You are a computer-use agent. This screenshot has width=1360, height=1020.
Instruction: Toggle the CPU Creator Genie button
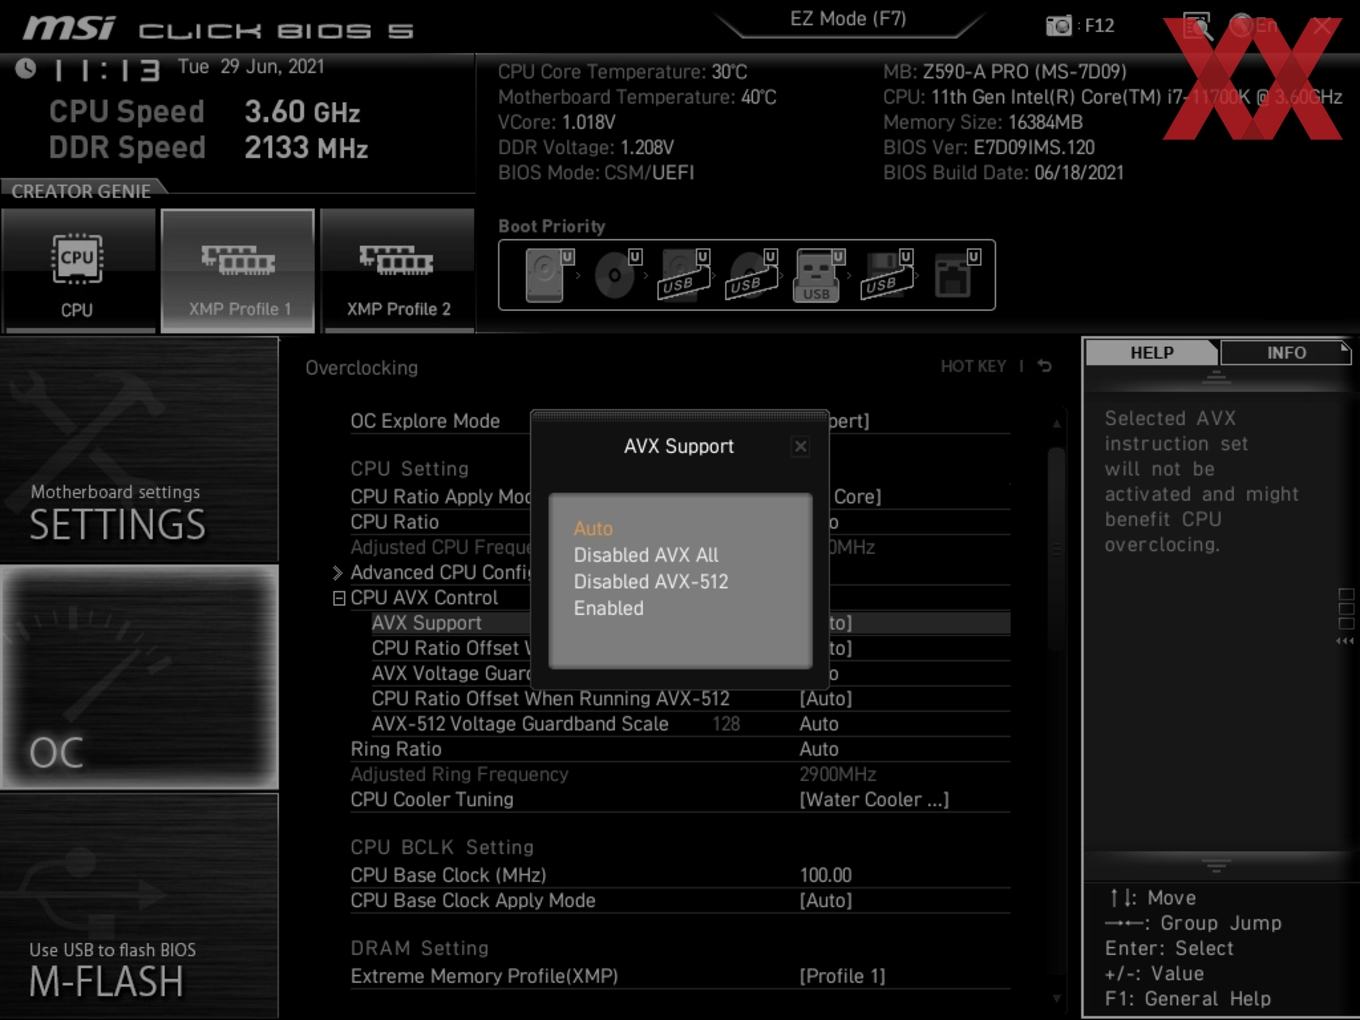[77, 270]
